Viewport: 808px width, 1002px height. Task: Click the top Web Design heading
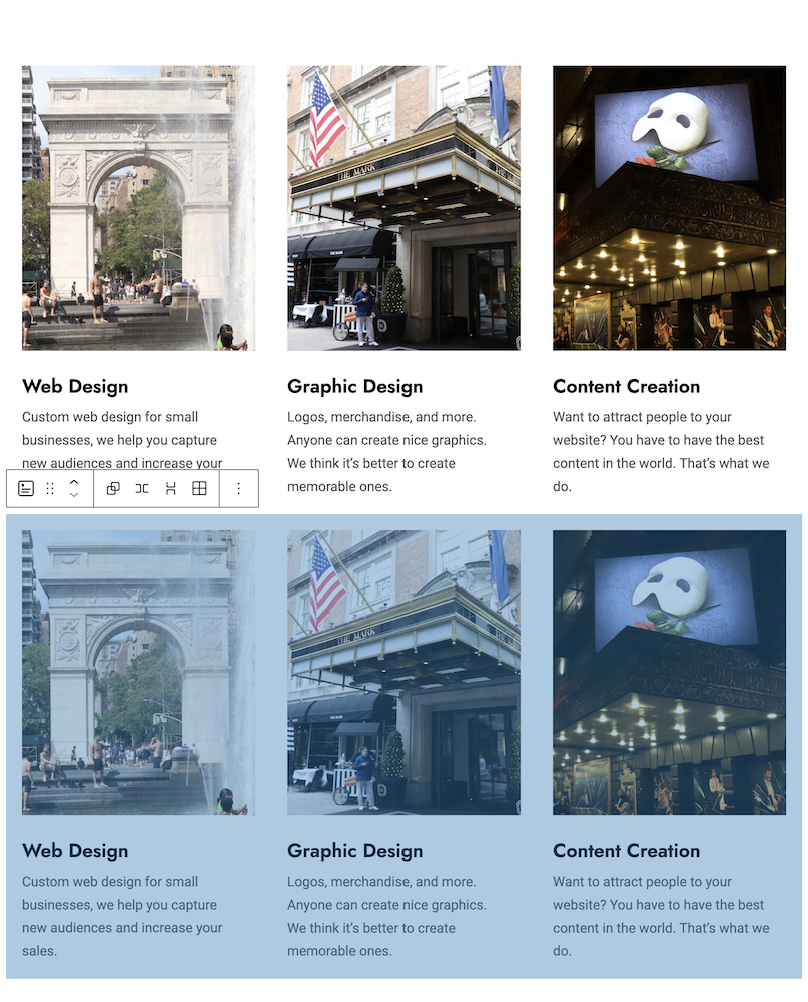click(x=75, y=386)
